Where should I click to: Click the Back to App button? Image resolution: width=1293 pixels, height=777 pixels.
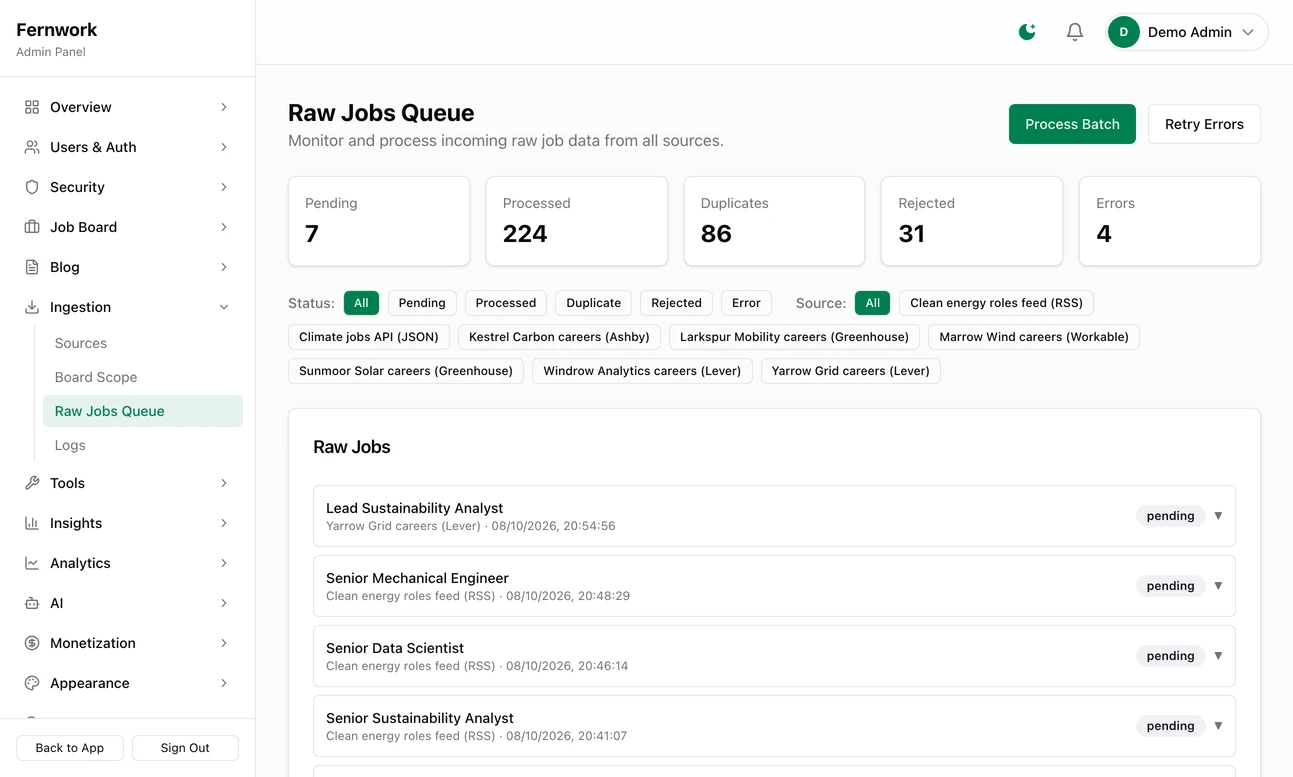[70, 748]
